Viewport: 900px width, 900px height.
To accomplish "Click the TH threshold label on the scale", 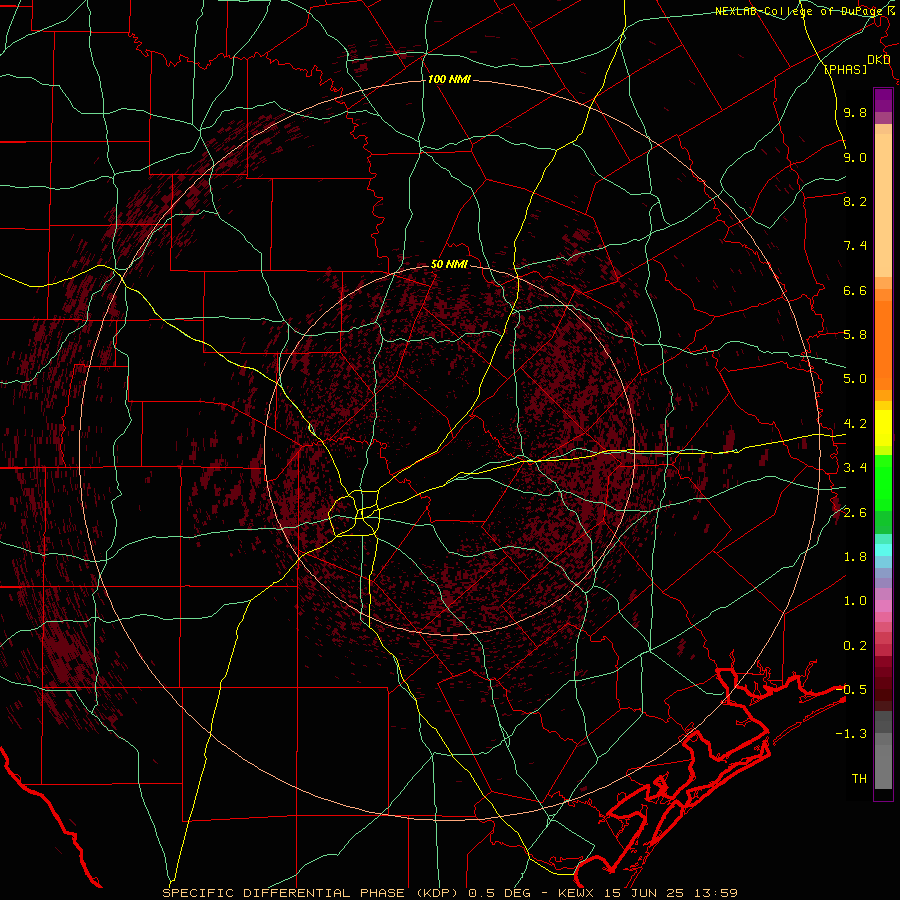I will click(x=859, y=779).
